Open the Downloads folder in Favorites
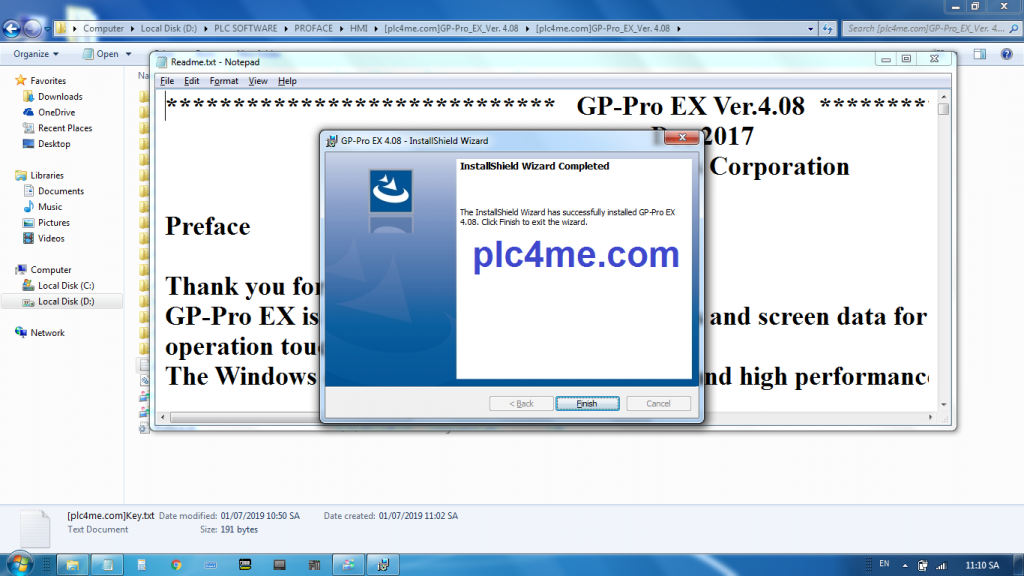 tap(60, 97)
